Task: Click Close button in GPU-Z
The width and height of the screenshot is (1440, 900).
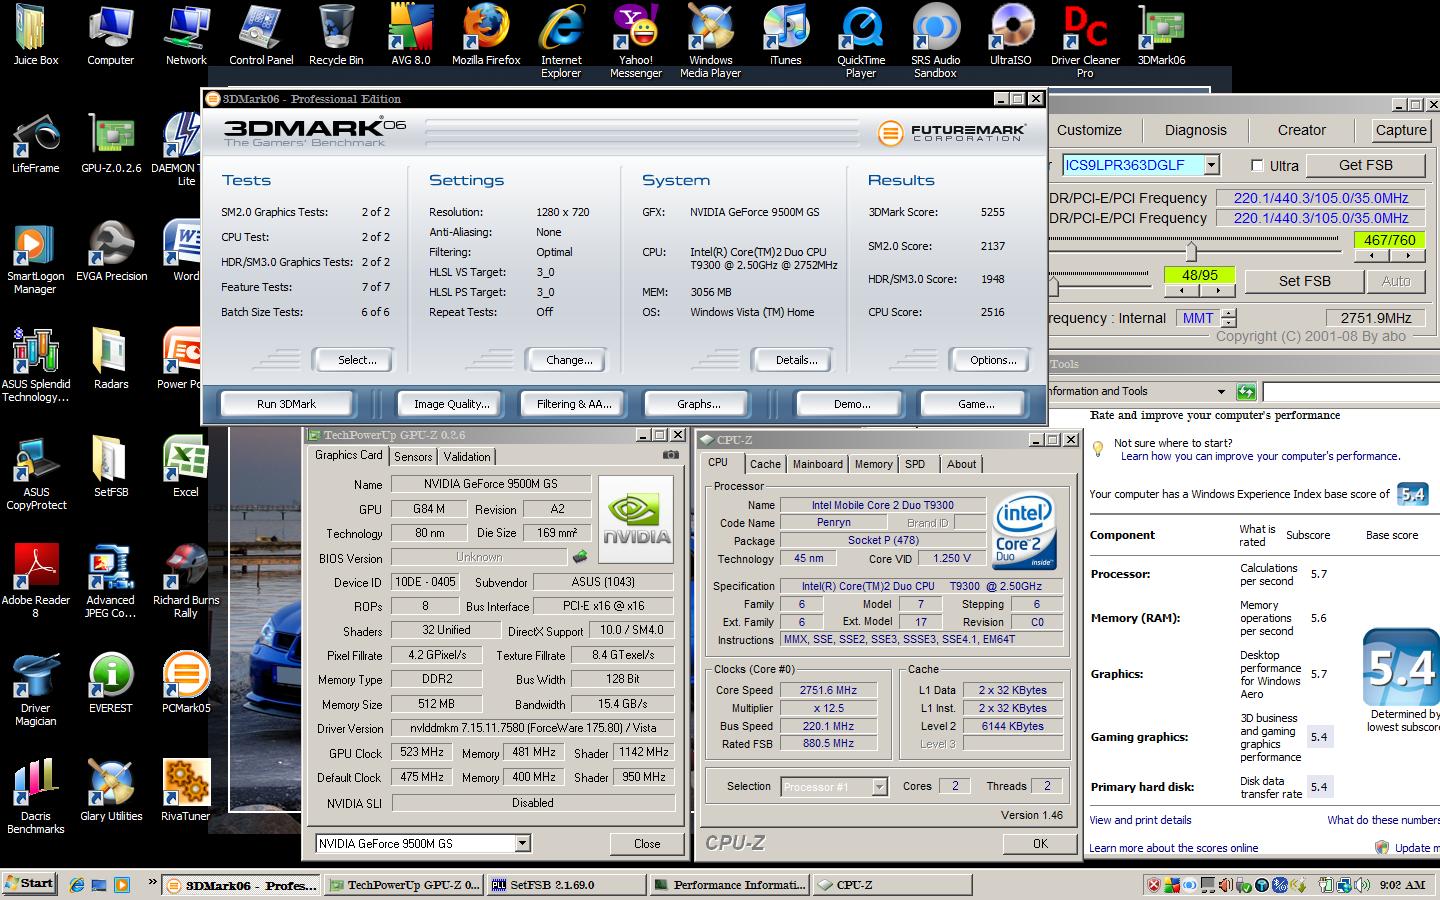Action: (x=647, y=843)
